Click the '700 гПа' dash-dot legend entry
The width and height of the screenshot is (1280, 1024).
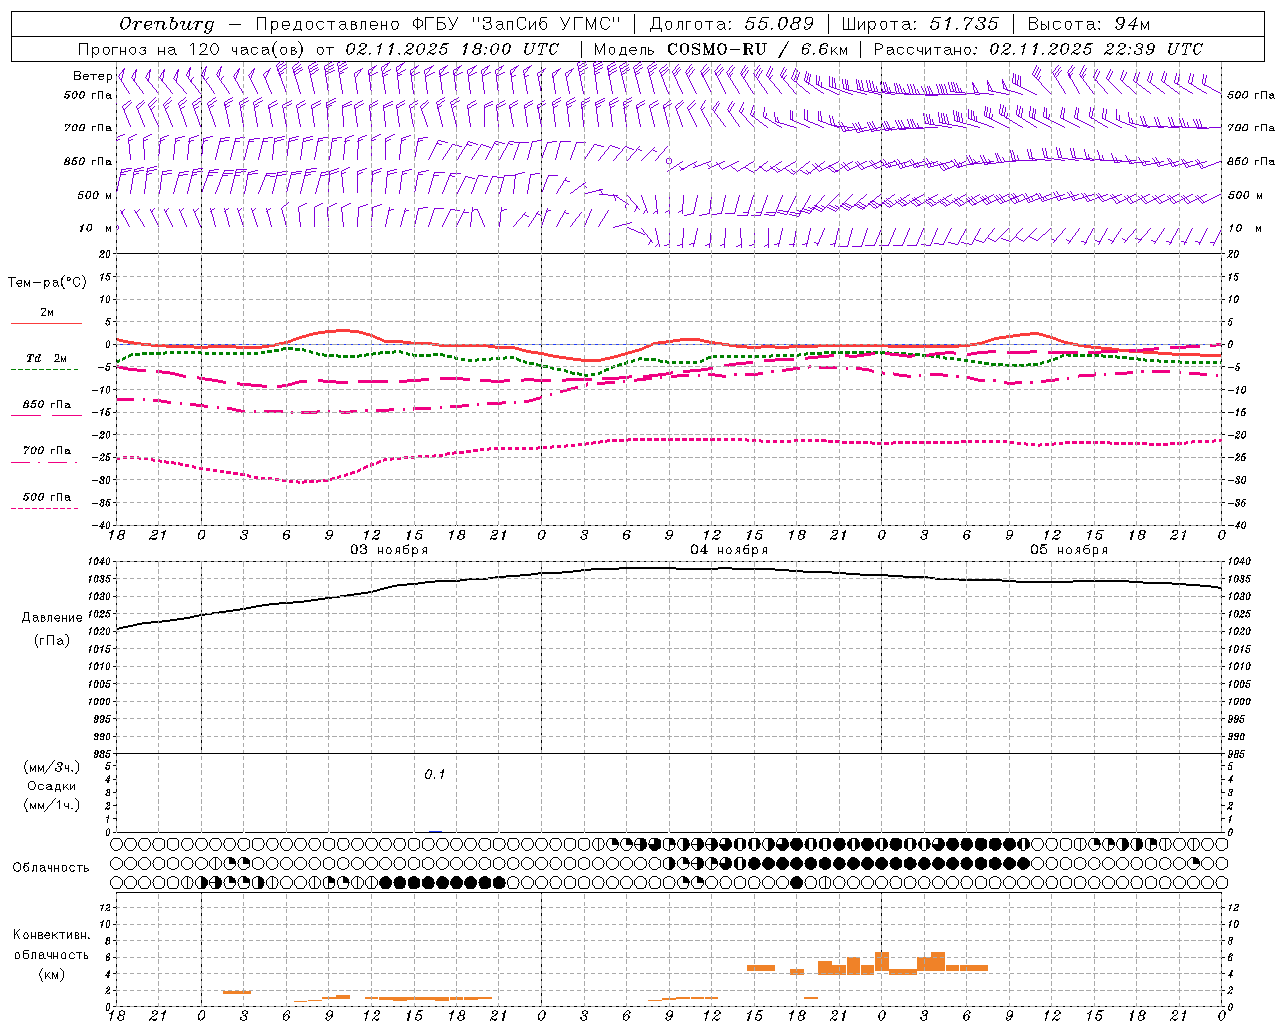tap(46, 451)
